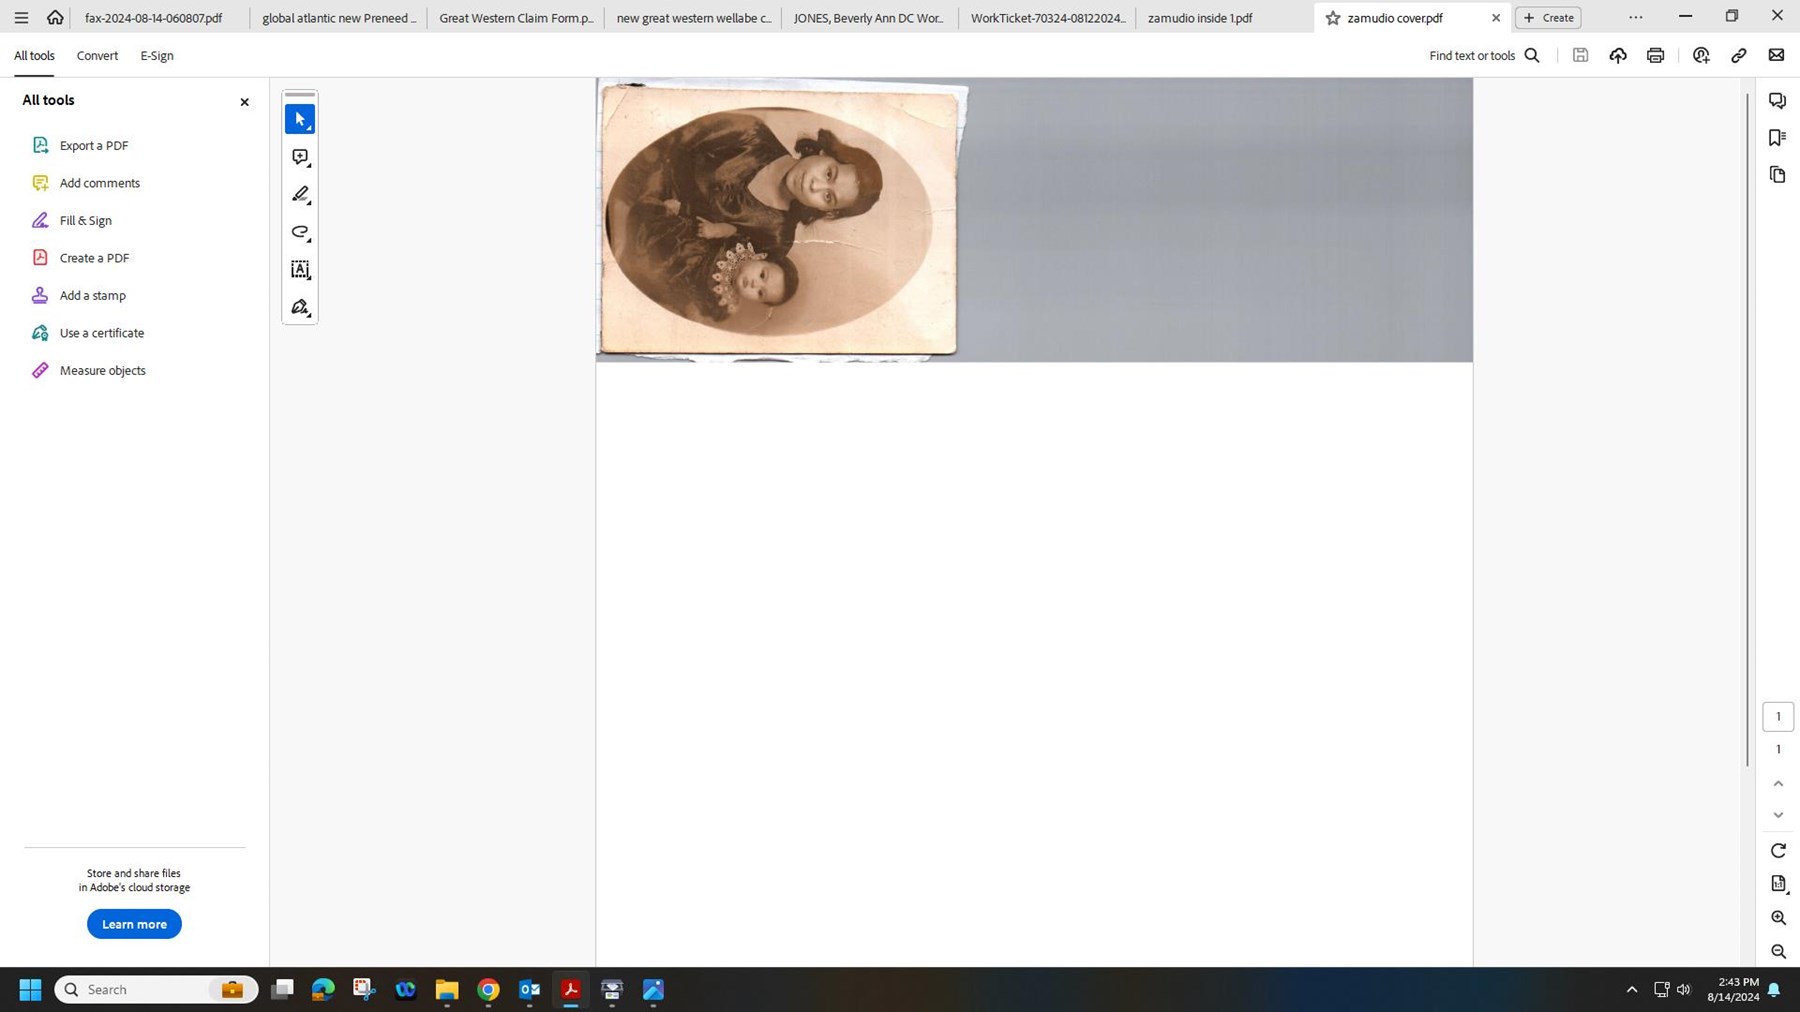Close the All tools panel

pyautogui.click(x=244, y=102)
